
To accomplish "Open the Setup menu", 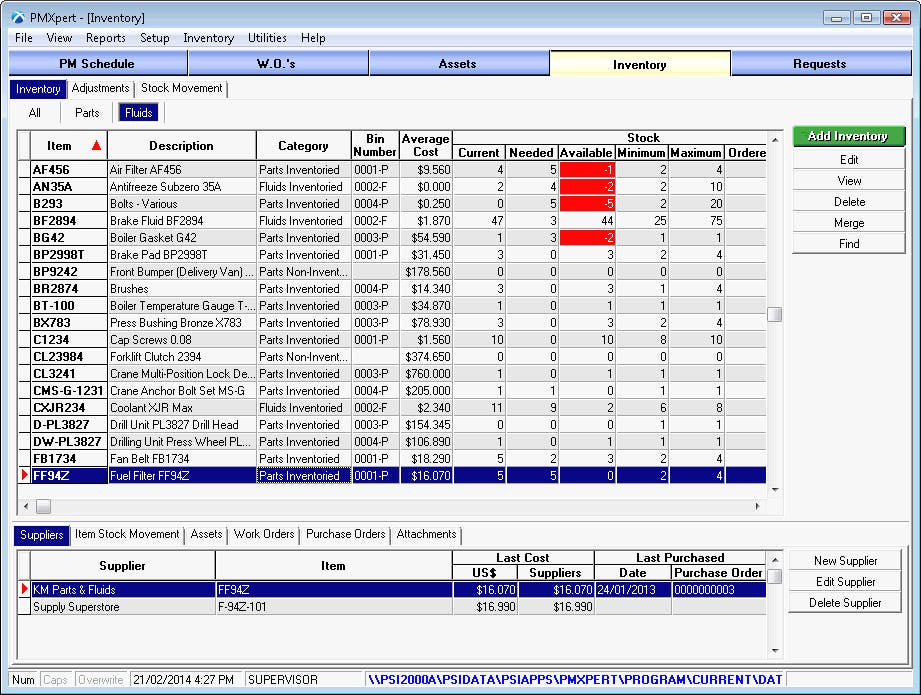I will (x=154, y=38).
